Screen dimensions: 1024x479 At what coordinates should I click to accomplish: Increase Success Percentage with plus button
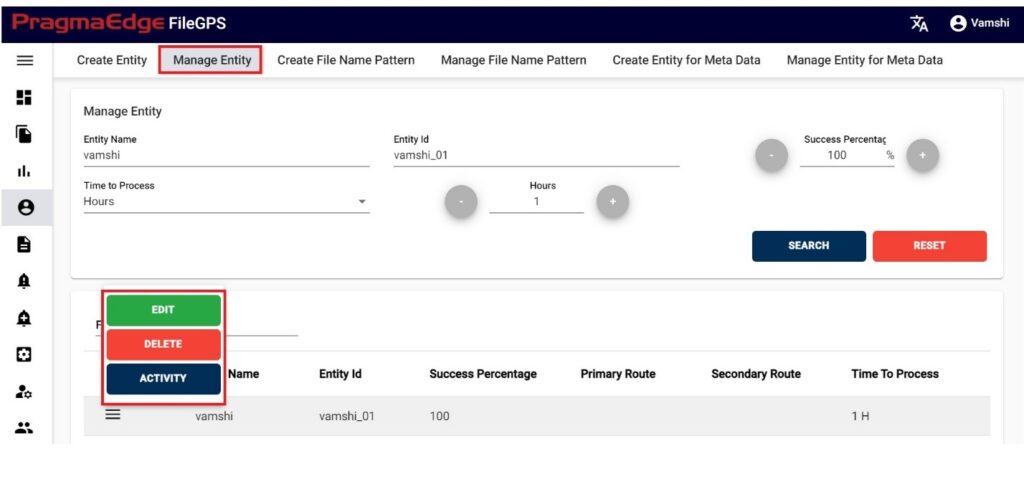[923, 155]
